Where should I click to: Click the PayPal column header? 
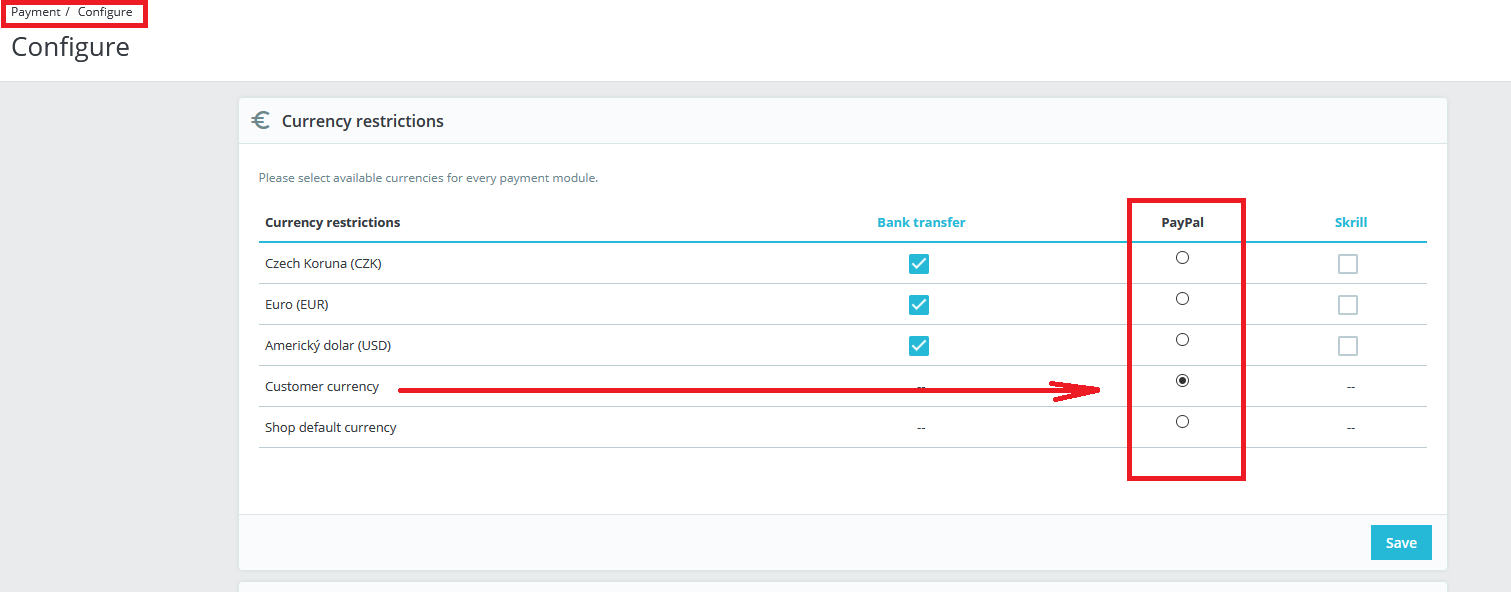click(x=1182, y=222)
